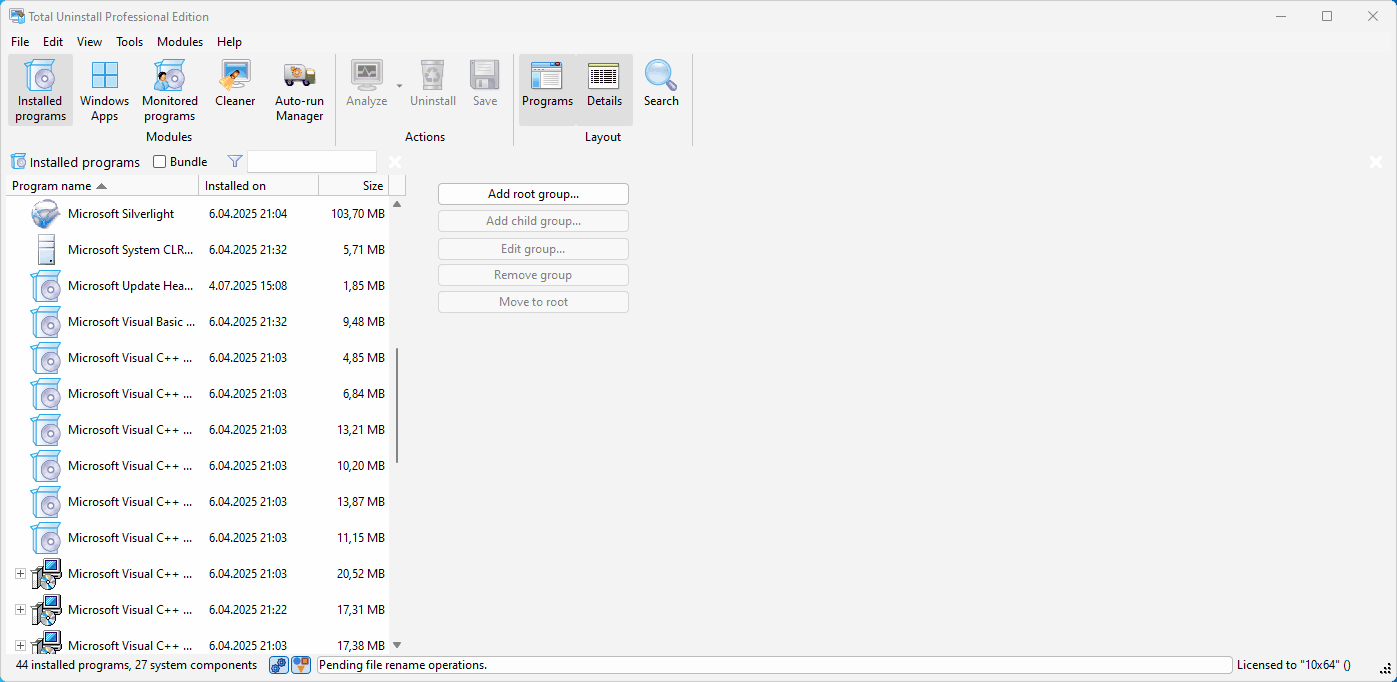Click the filter funnel icon
Image resolution: width=1397 pixels, height=682 pixels.
pos(235,162)
